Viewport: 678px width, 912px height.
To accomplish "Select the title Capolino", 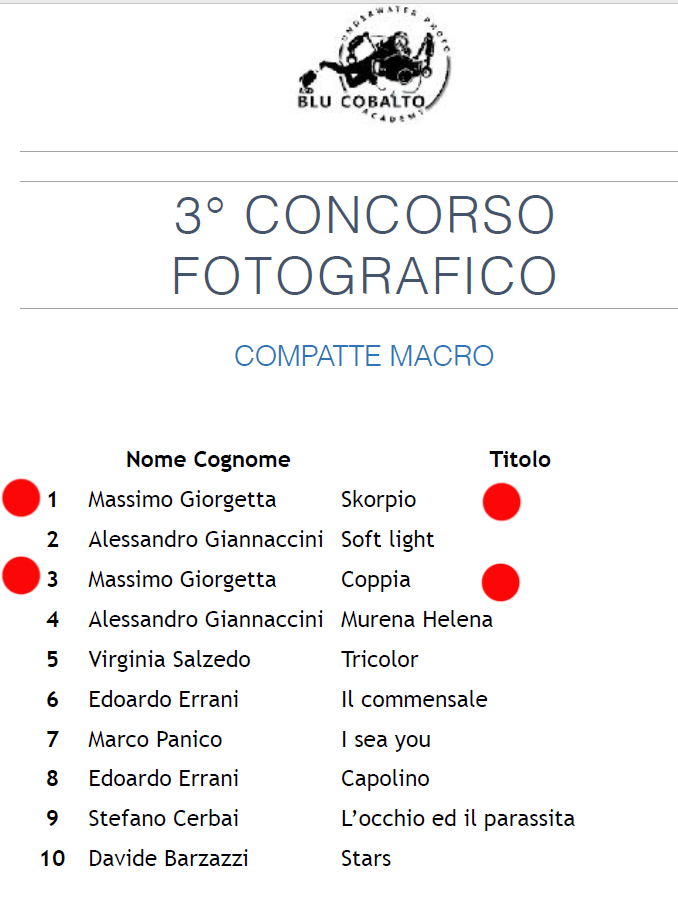I will (x=385, y=779).
